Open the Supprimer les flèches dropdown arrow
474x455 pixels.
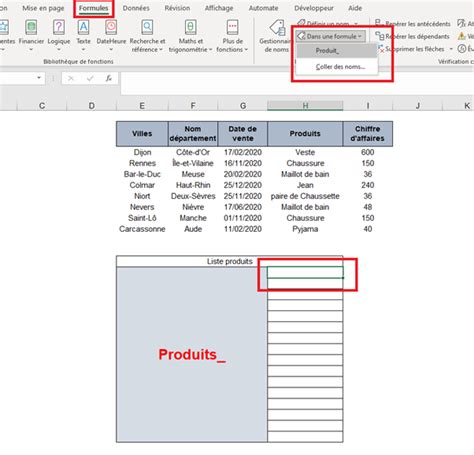pyautogui.click(x=451, y=49)
